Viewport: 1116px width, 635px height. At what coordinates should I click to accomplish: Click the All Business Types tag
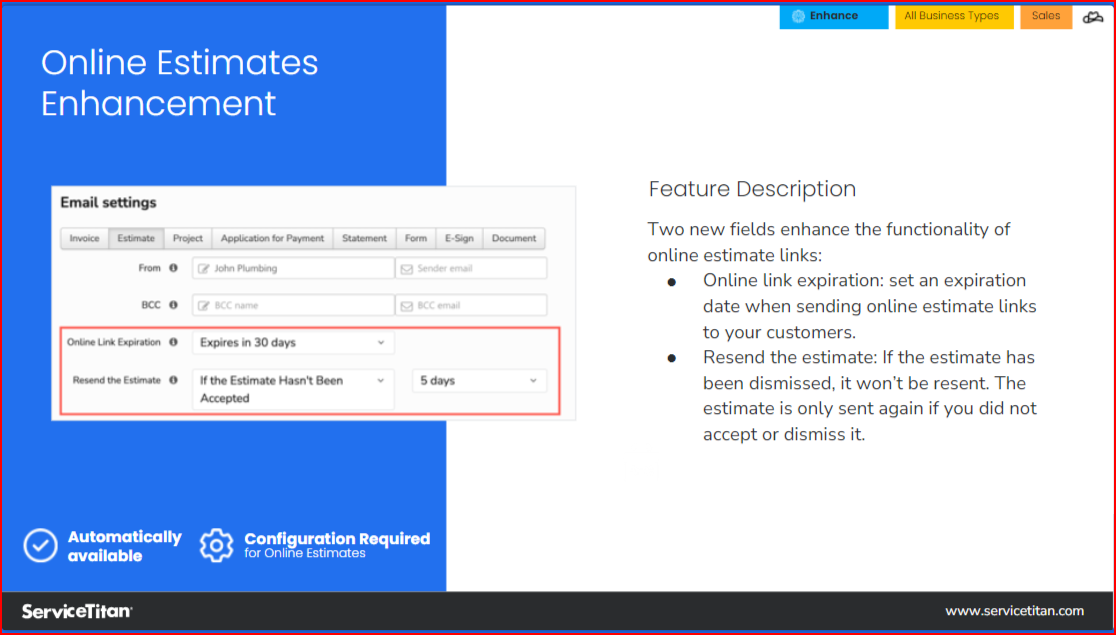click(x=954, y=16)
